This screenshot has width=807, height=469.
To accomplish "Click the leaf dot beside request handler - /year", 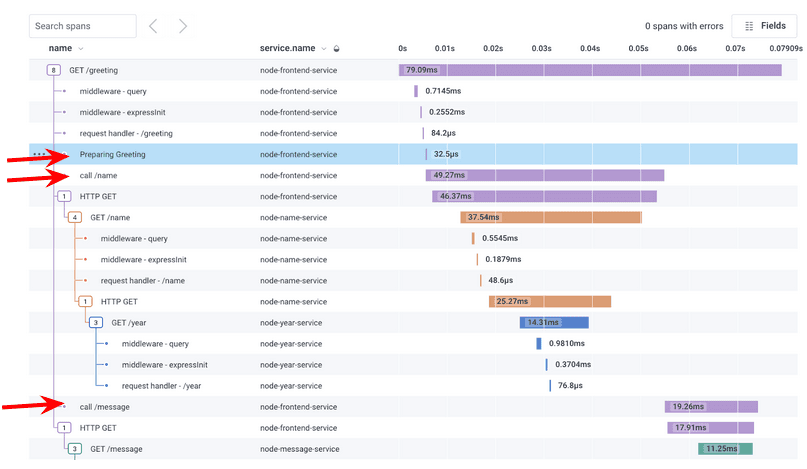I will pos(107,386).
